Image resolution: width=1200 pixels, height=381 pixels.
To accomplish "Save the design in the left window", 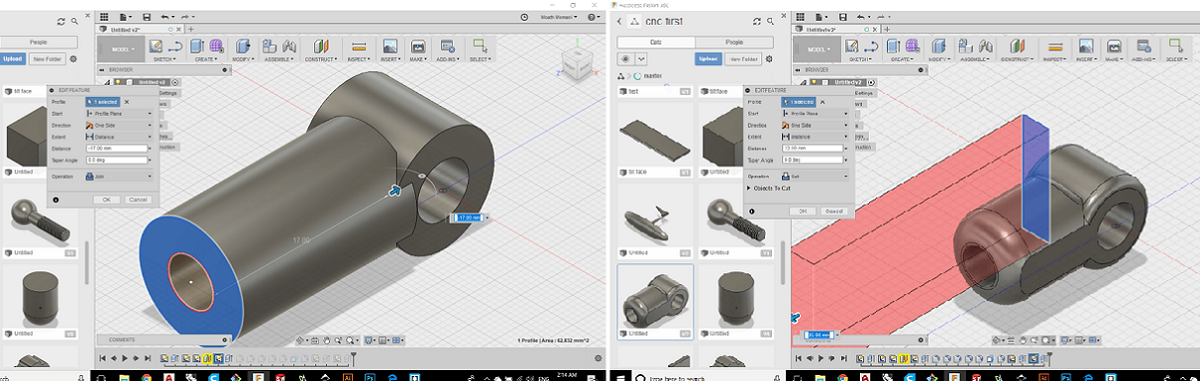I will pyautogui.click(x=147, y=18).
